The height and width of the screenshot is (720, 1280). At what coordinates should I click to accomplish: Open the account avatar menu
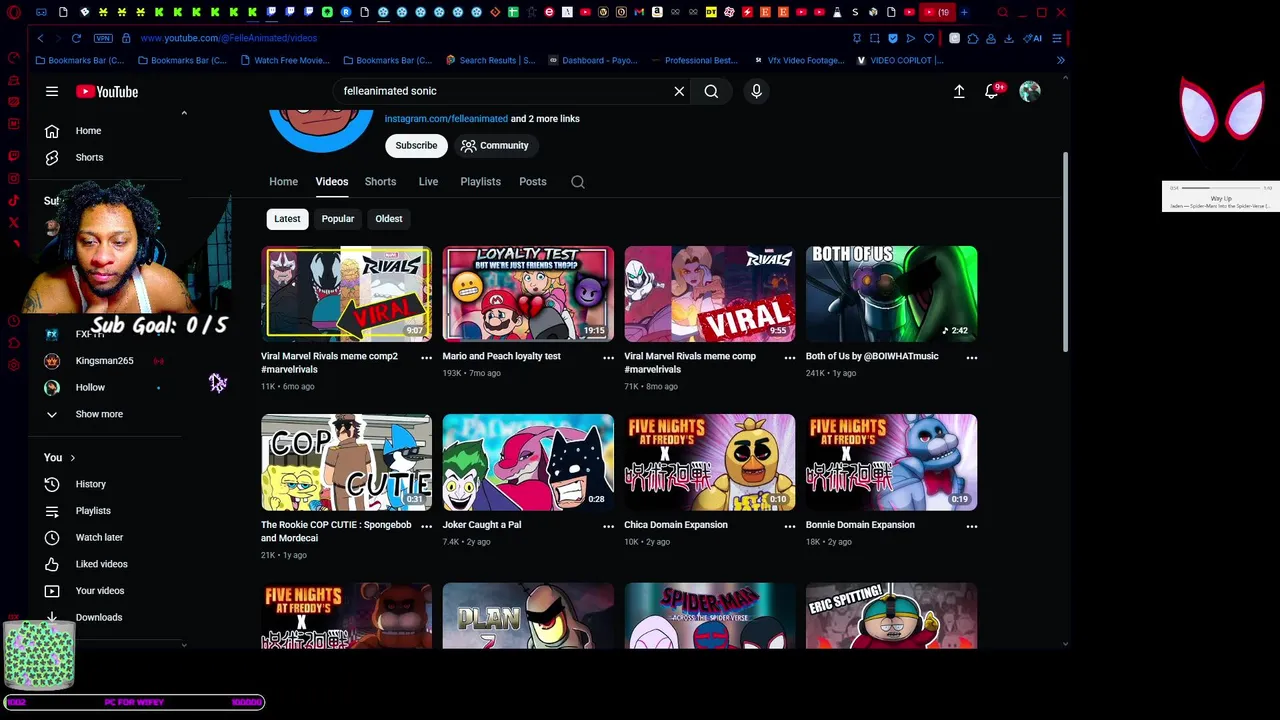[x=1030, y=91]
